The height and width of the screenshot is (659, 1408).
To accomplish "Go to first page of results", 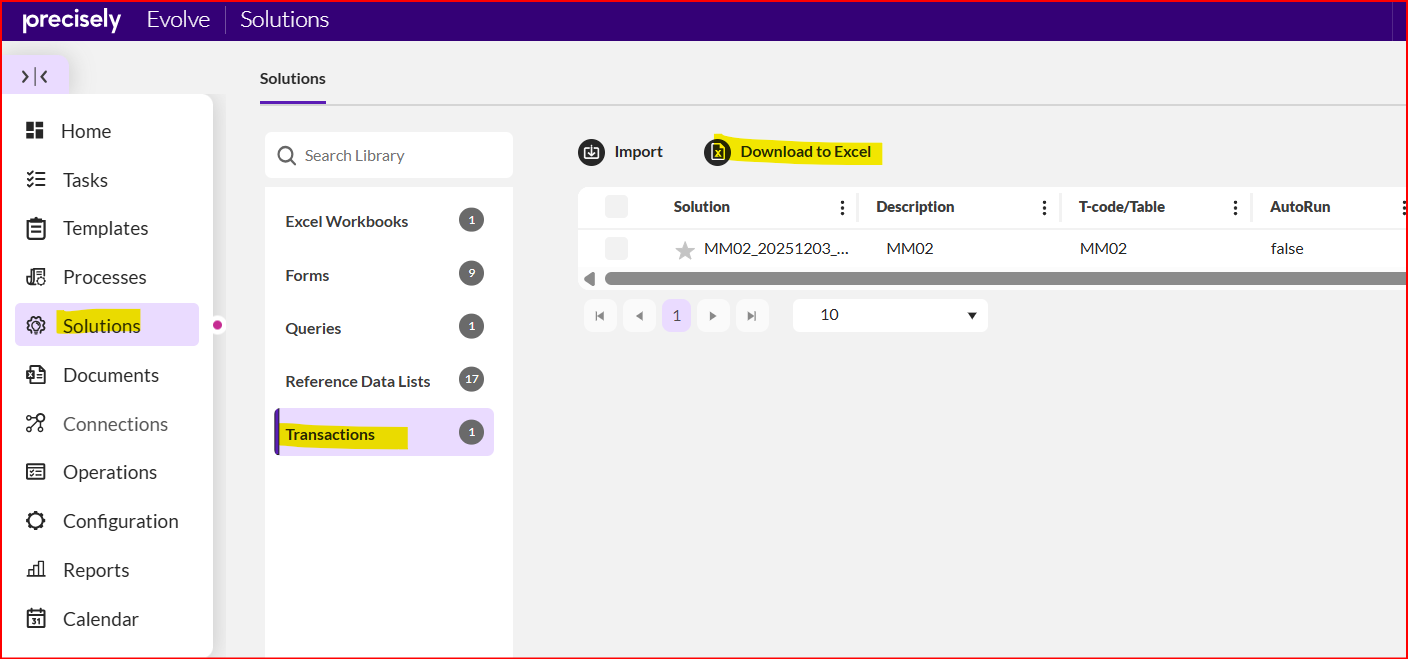I will point(600,316).
